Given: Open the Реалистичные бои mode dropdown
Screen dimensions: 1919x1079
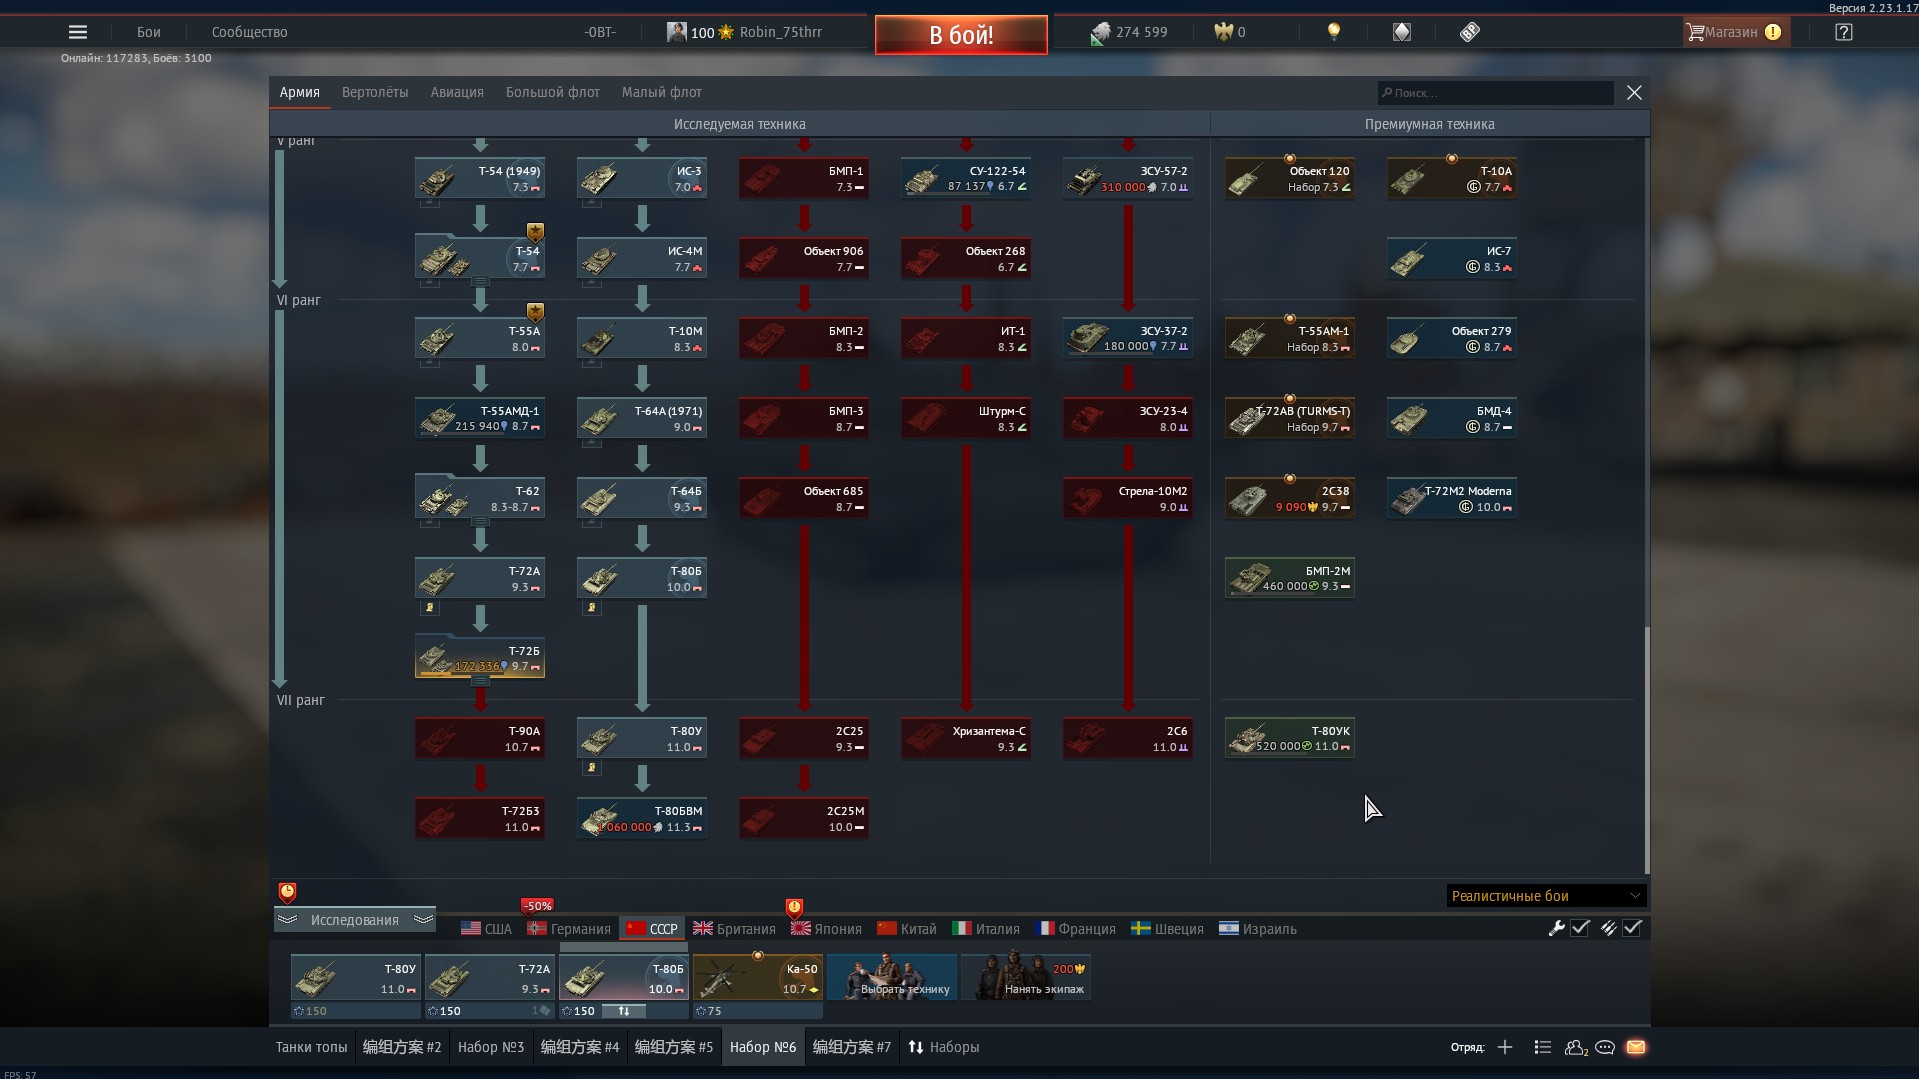Looking at the screenshot, I should click(1546, 896).
